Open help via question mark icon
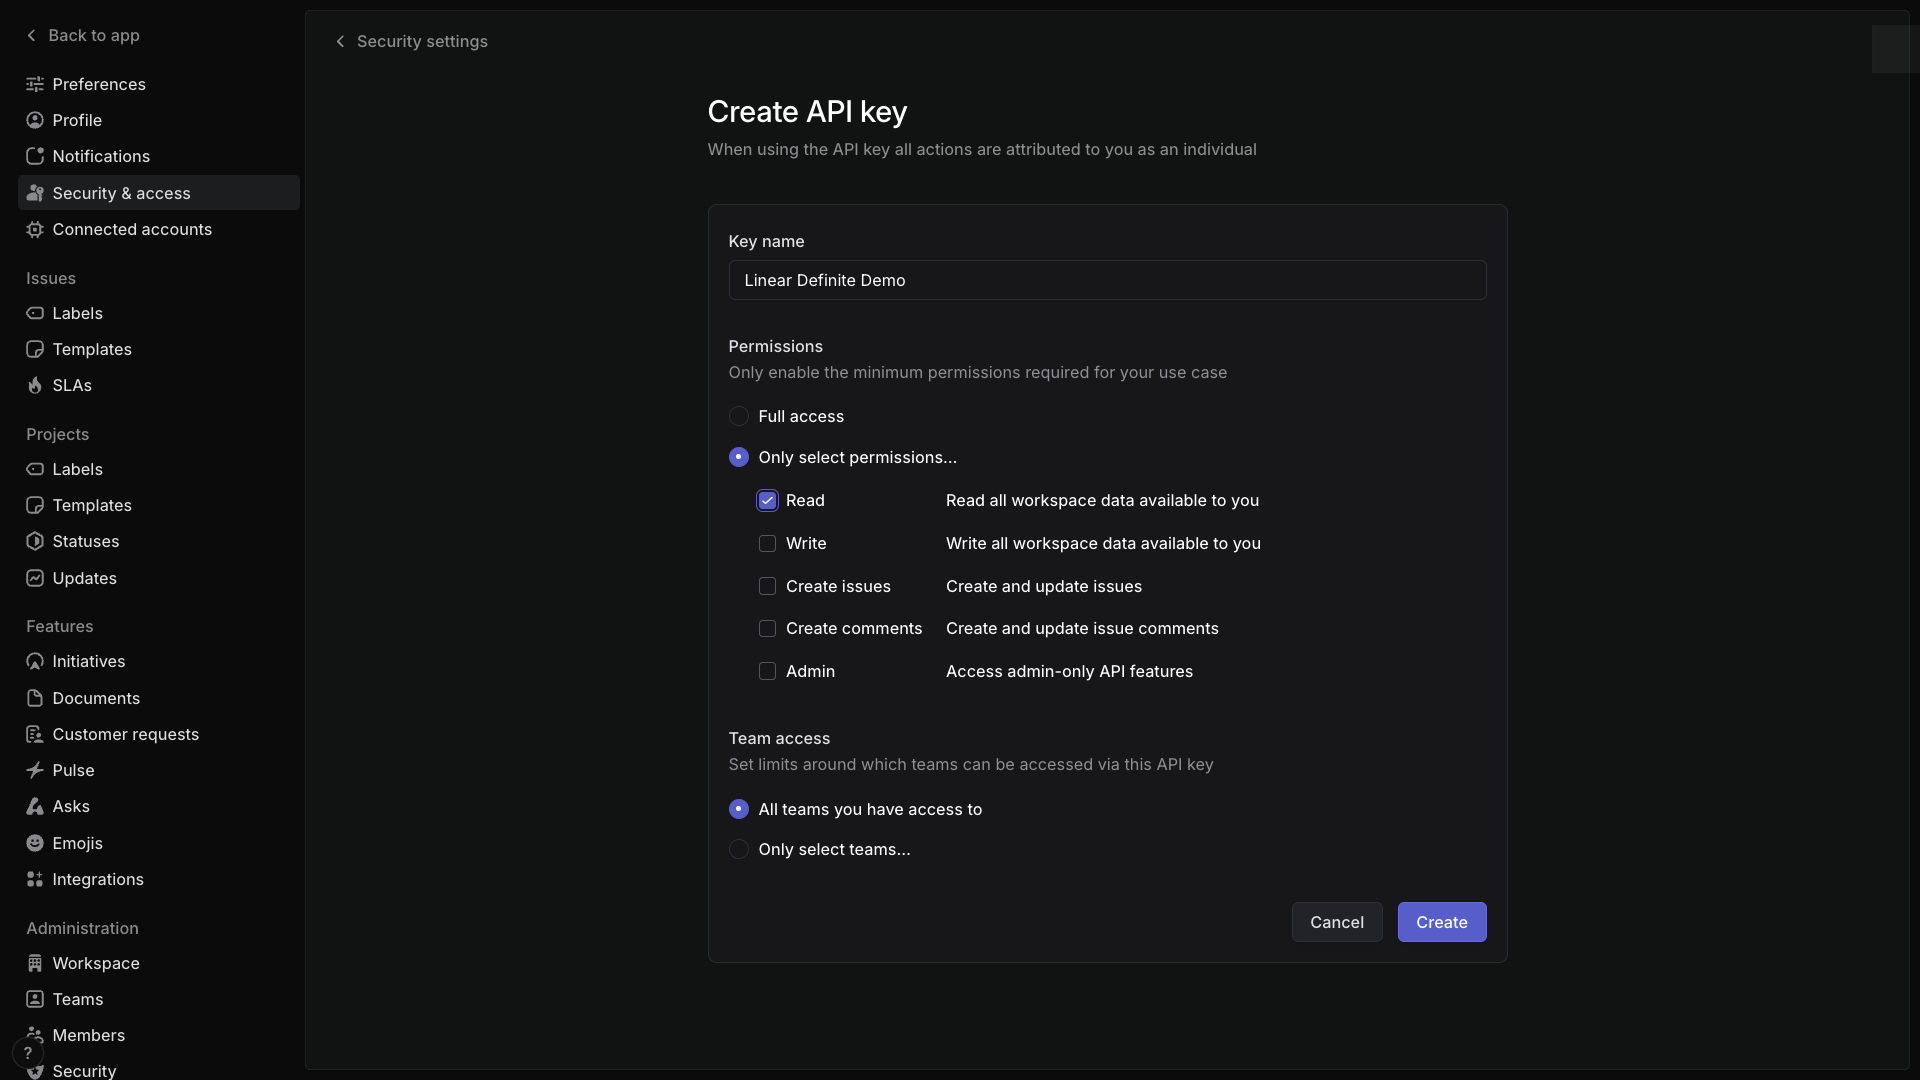This screenshot has width=1920, height=1080. [28, 1053]
